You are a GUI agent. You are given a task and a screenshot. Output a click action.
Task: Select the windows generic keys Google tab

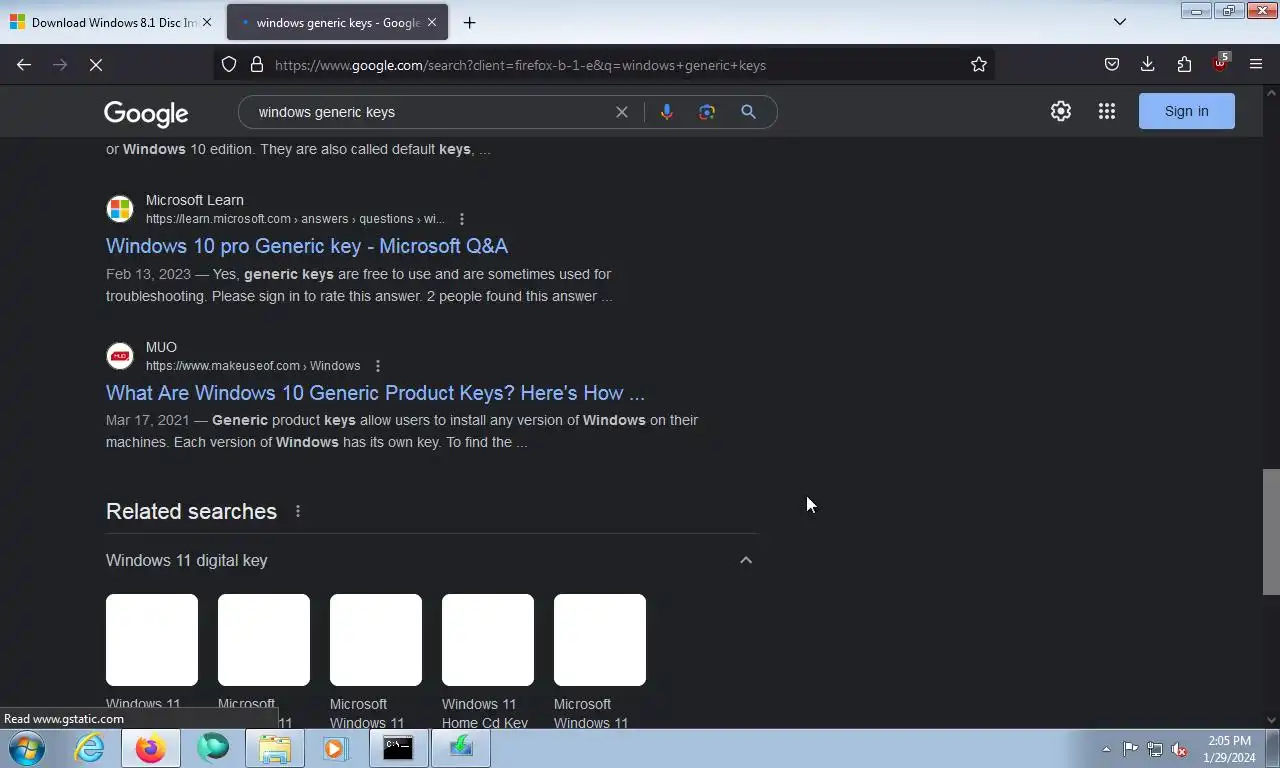click(x=337, y=22)
